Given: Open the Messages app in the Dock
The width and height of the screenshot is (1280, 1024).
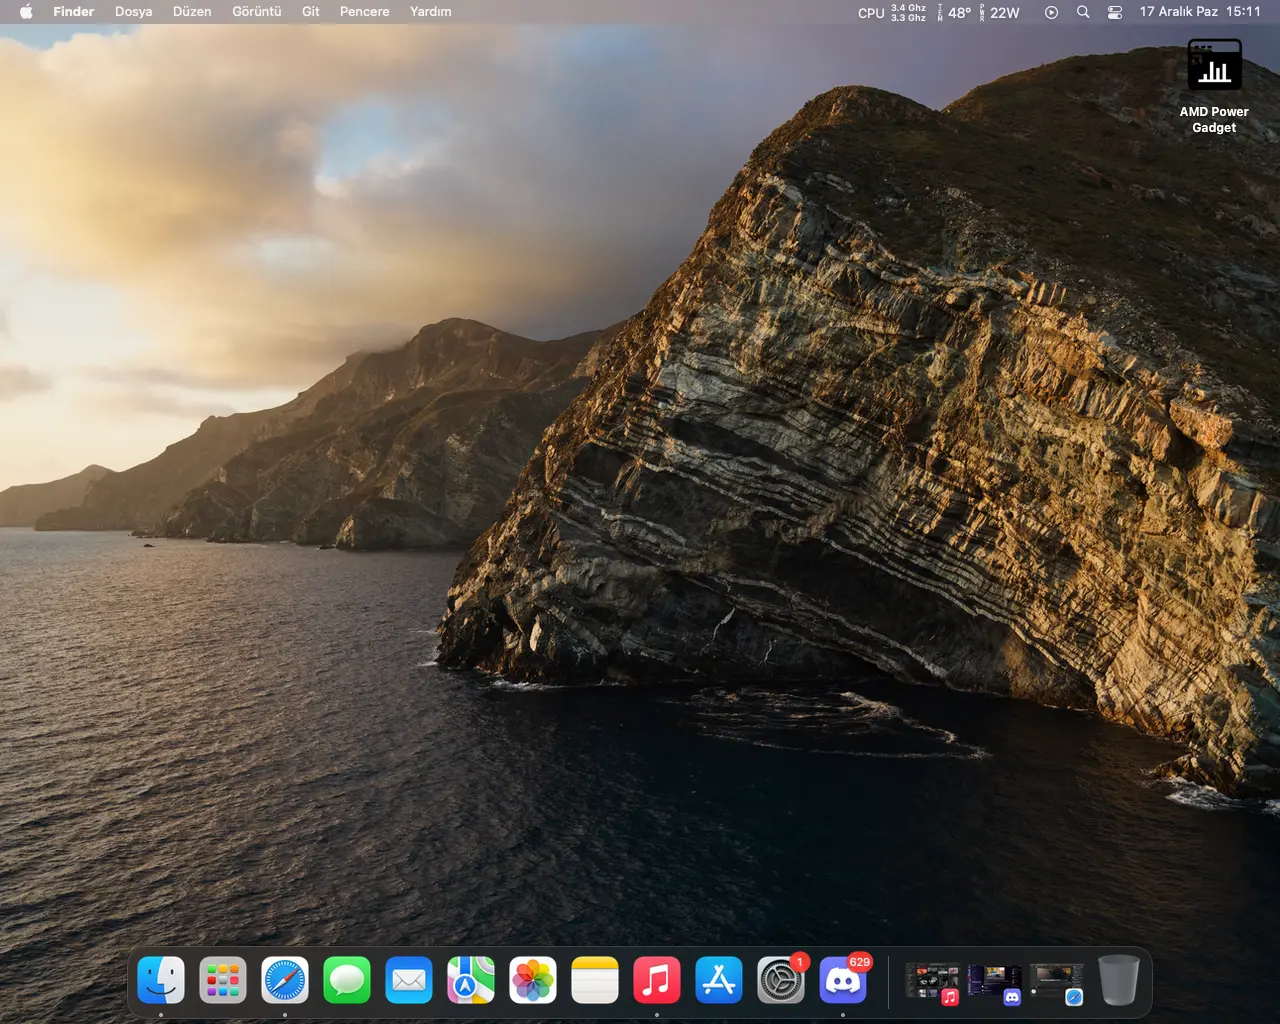Looking at the screenshot, I should tap(347, 980).
